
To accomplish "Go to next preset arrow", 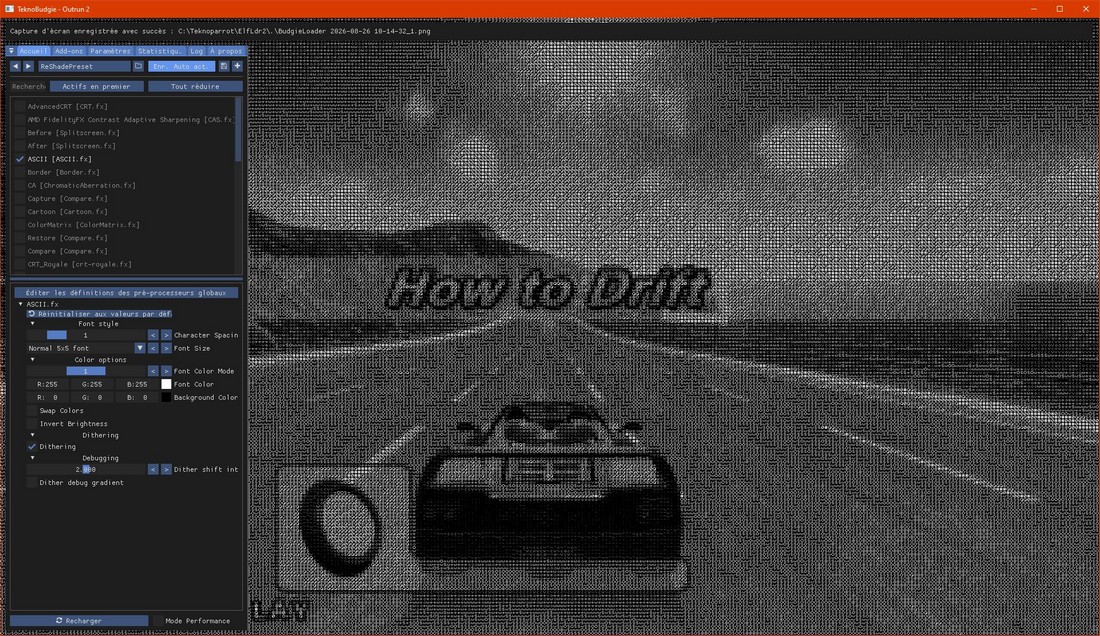I will click(x=29, y=67).
